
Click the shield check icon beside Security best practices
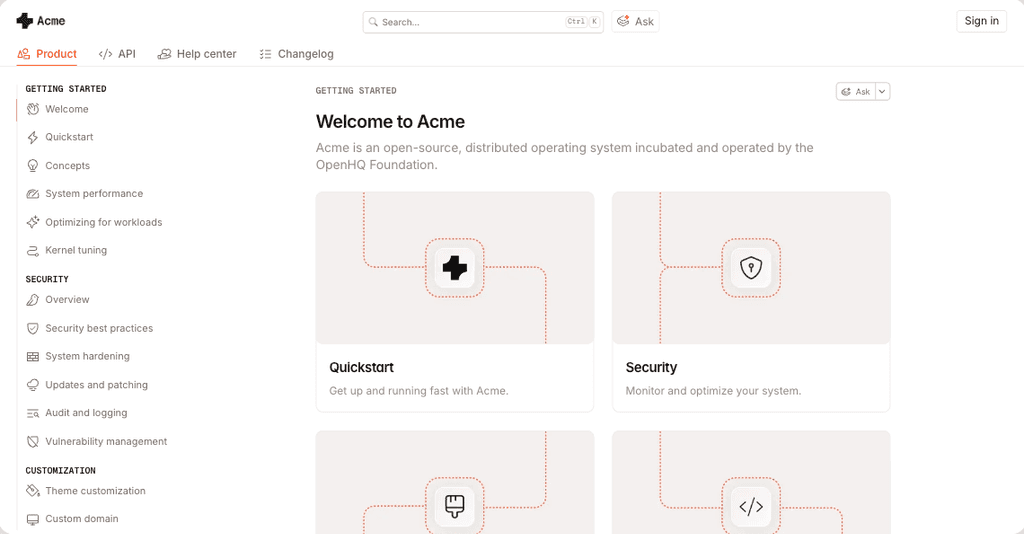click(33, 328)
